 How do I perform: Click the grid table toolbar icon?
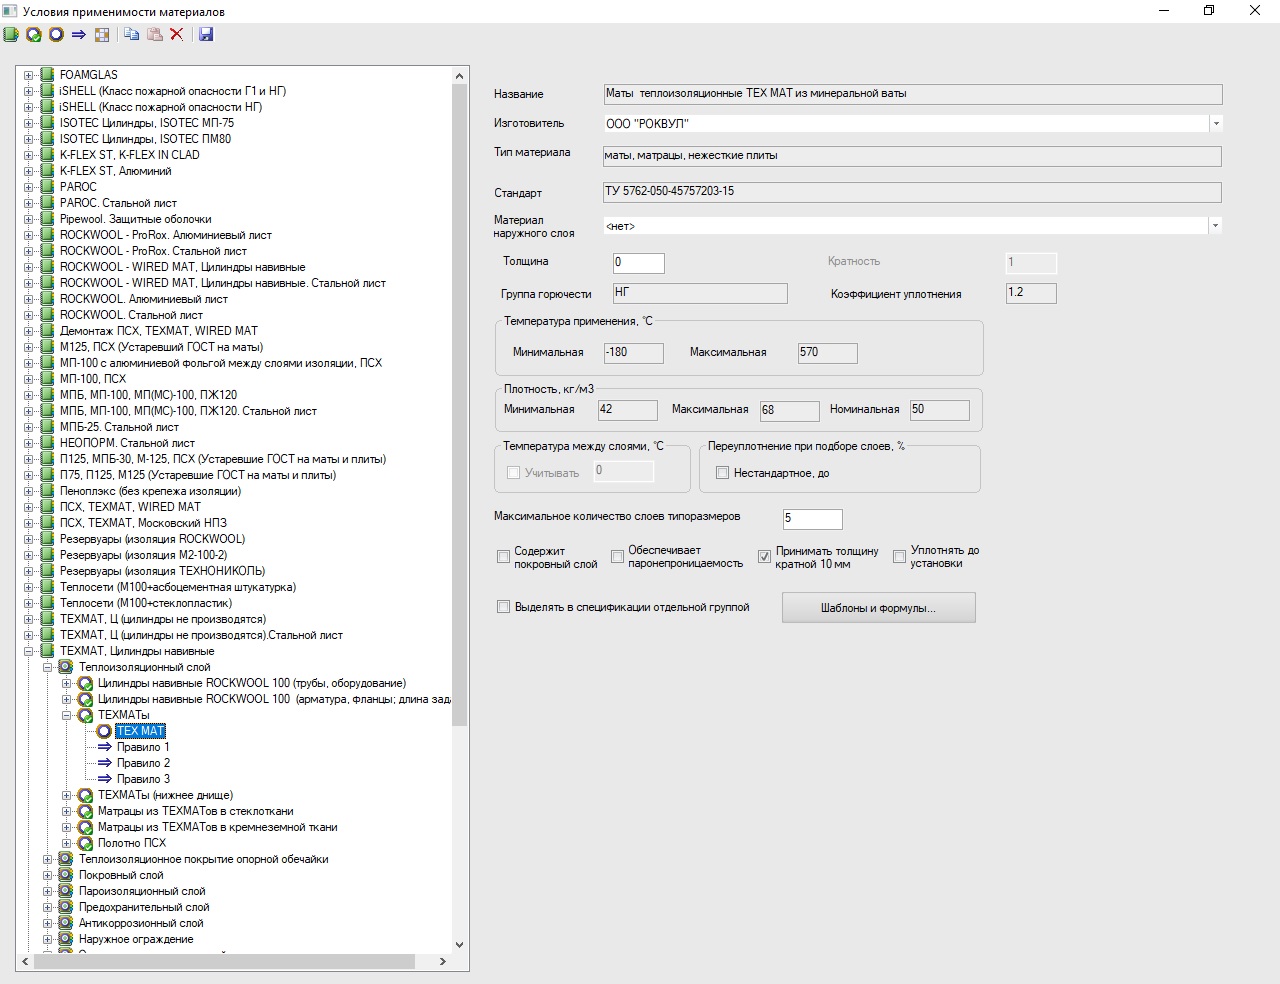pos(102,34)
